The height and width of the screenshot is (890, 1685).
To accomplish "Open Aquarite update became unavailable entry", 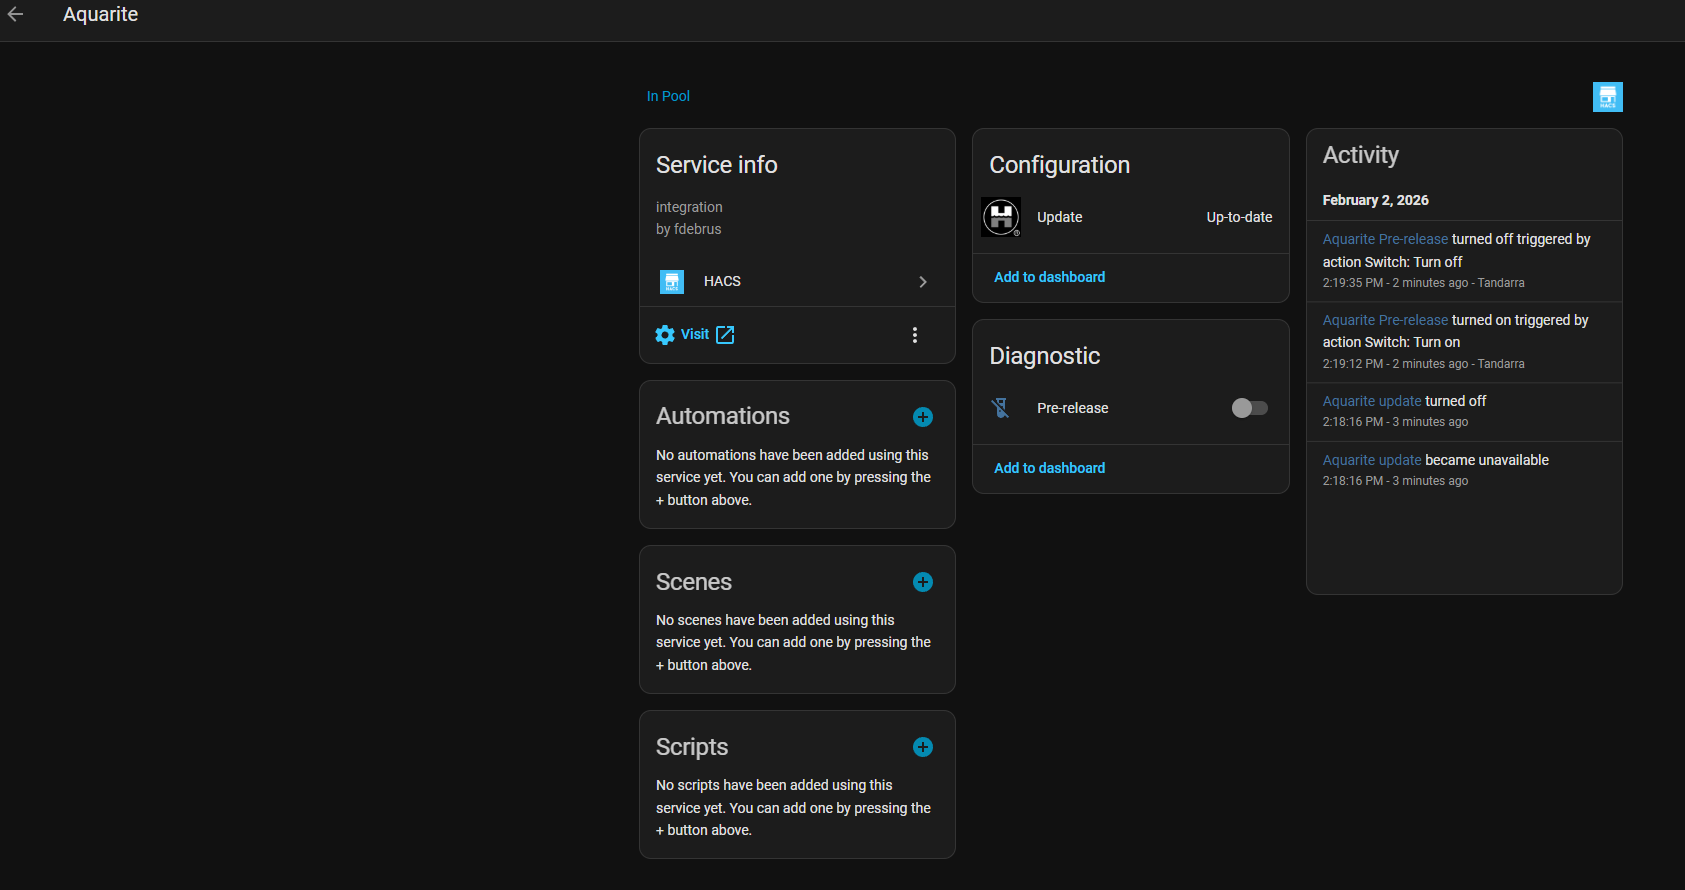I will [x=1371, y=460].
